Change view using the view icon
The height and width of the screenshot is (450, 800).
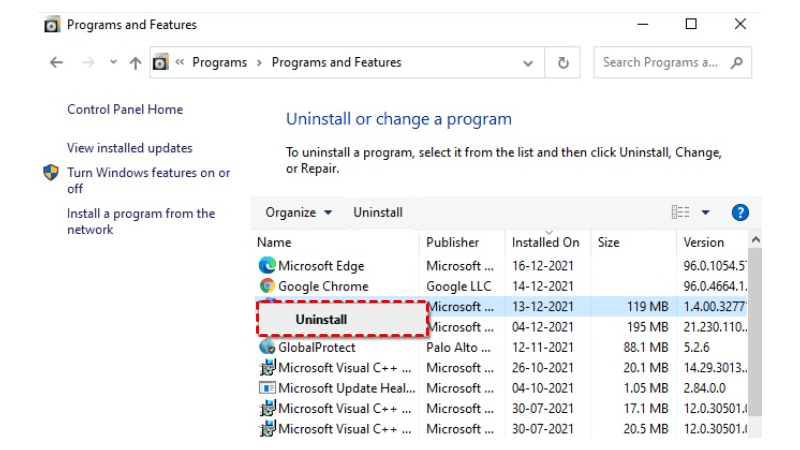pos(680,212)
